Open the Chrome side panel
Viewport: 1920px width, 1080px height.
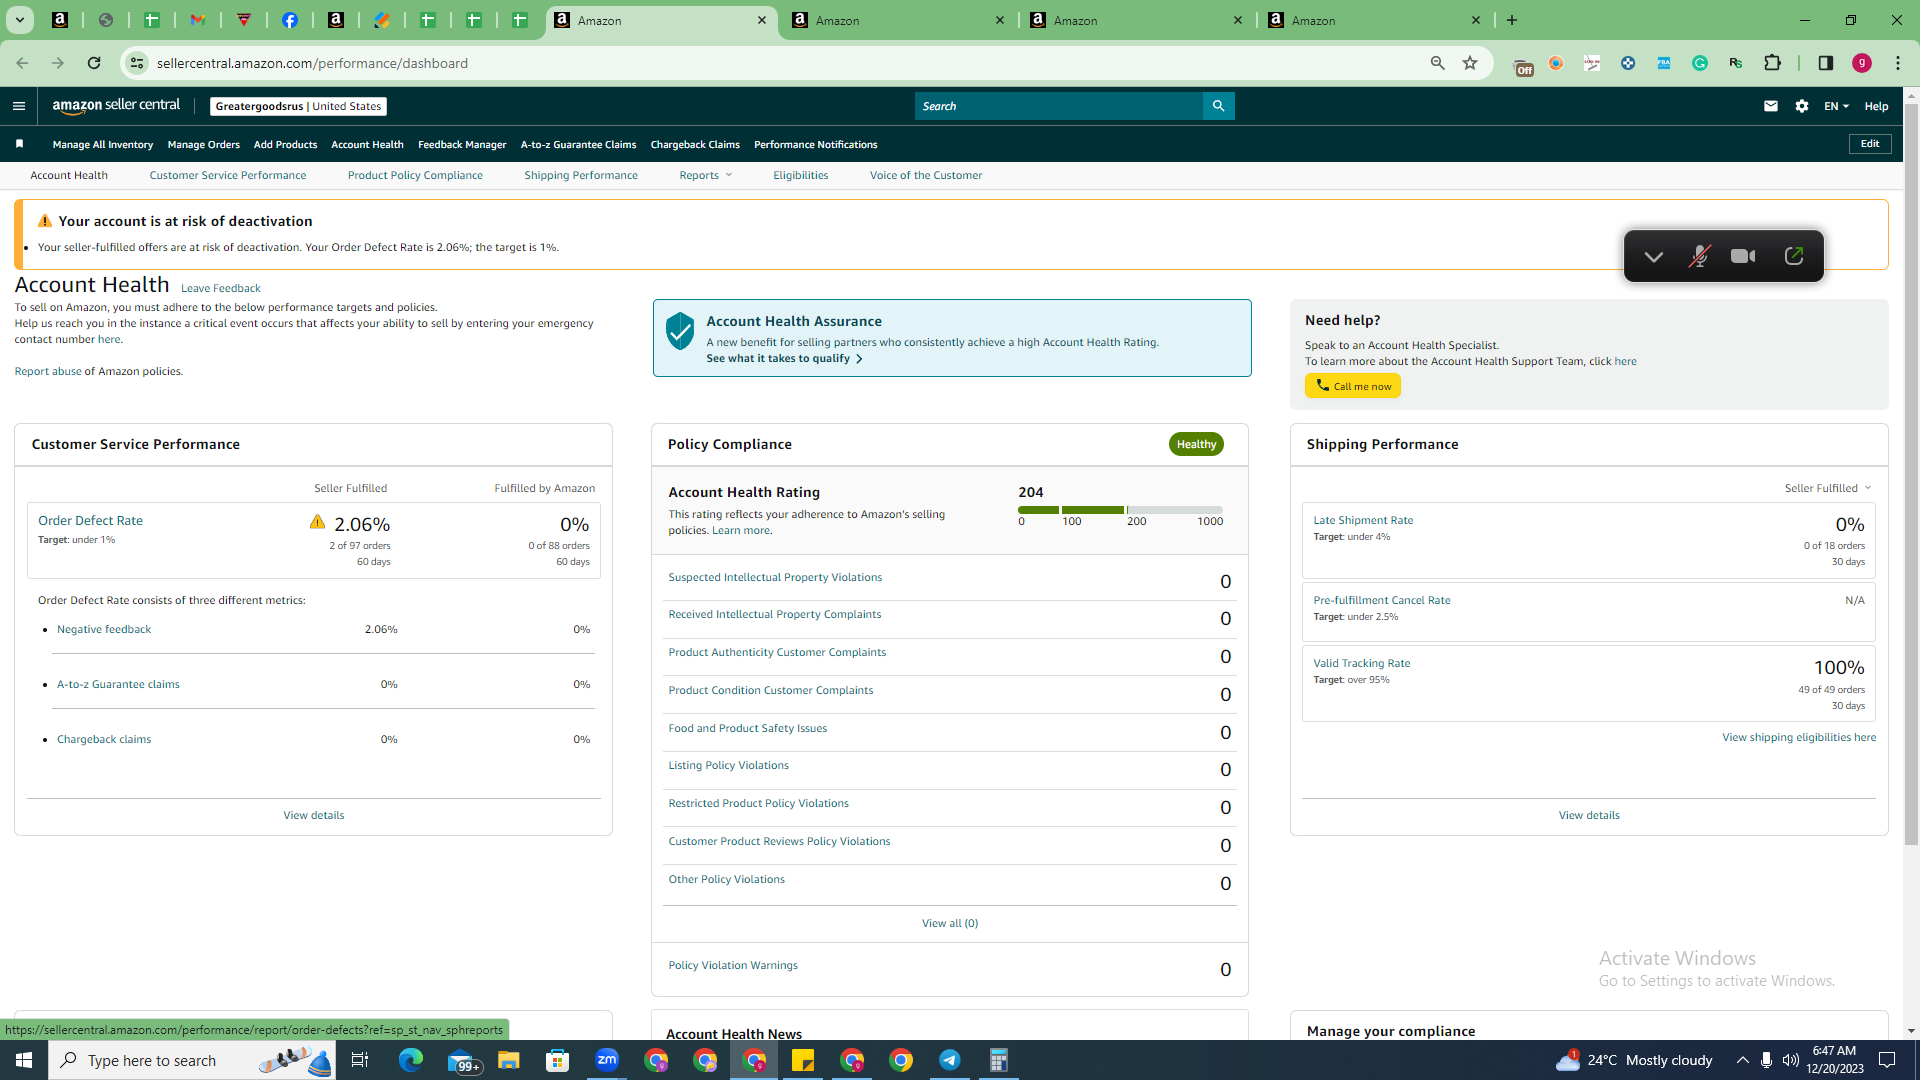(1826, 63)
